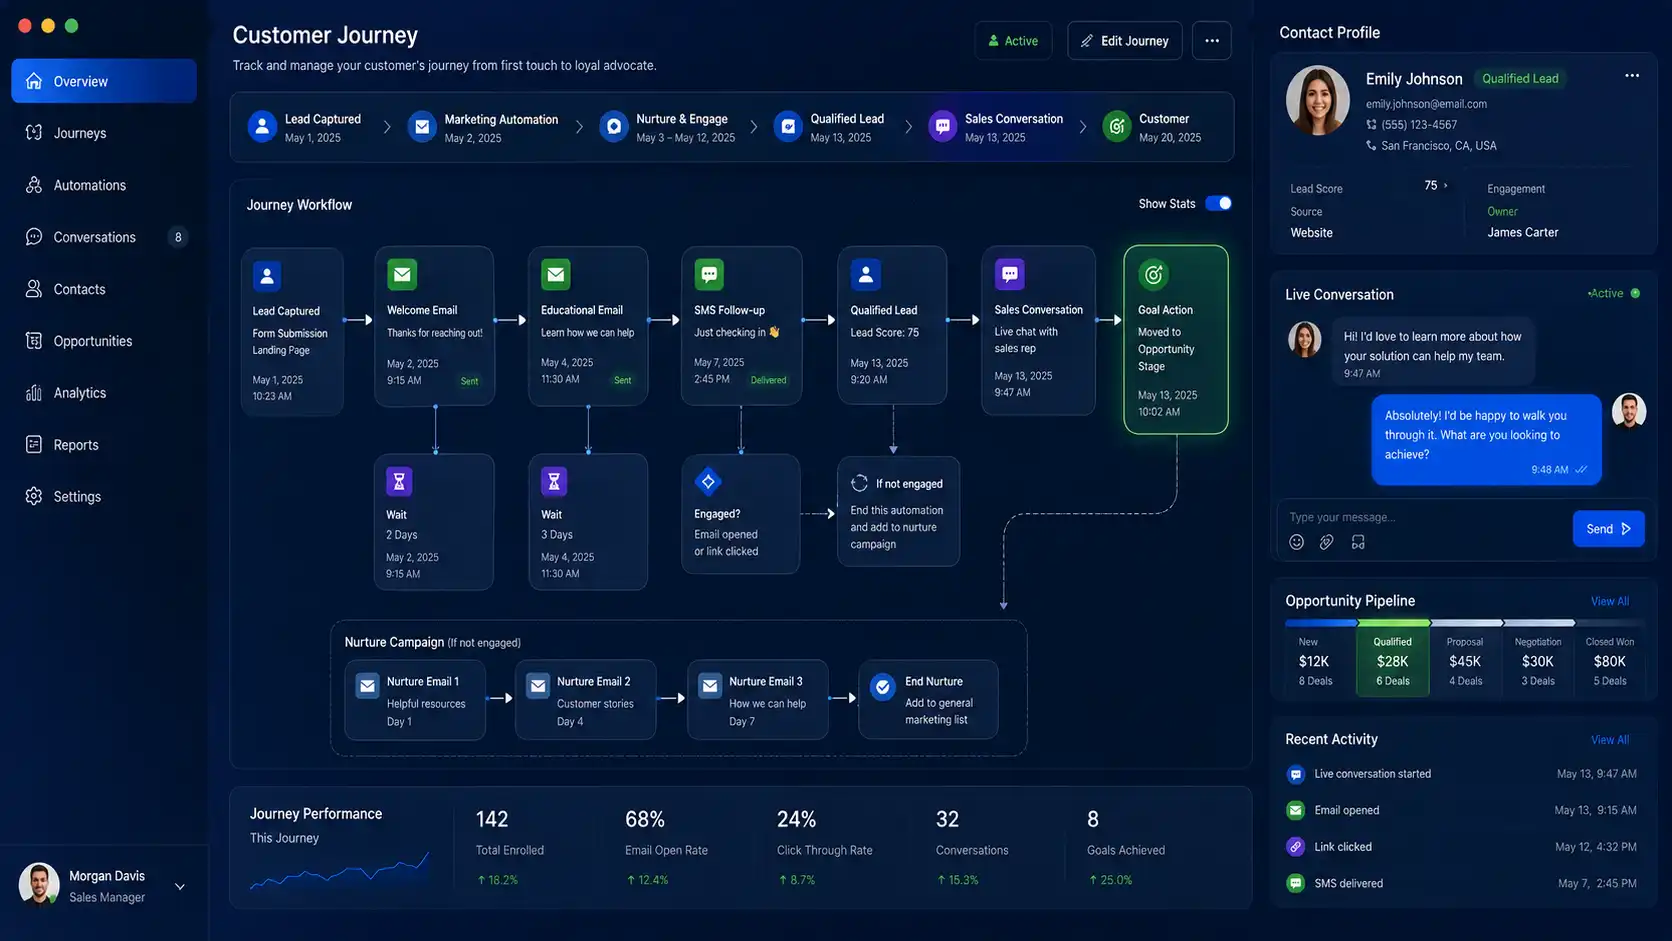Click the If not engaged loop icon
1672x941 pixels.
pos(859,483)
